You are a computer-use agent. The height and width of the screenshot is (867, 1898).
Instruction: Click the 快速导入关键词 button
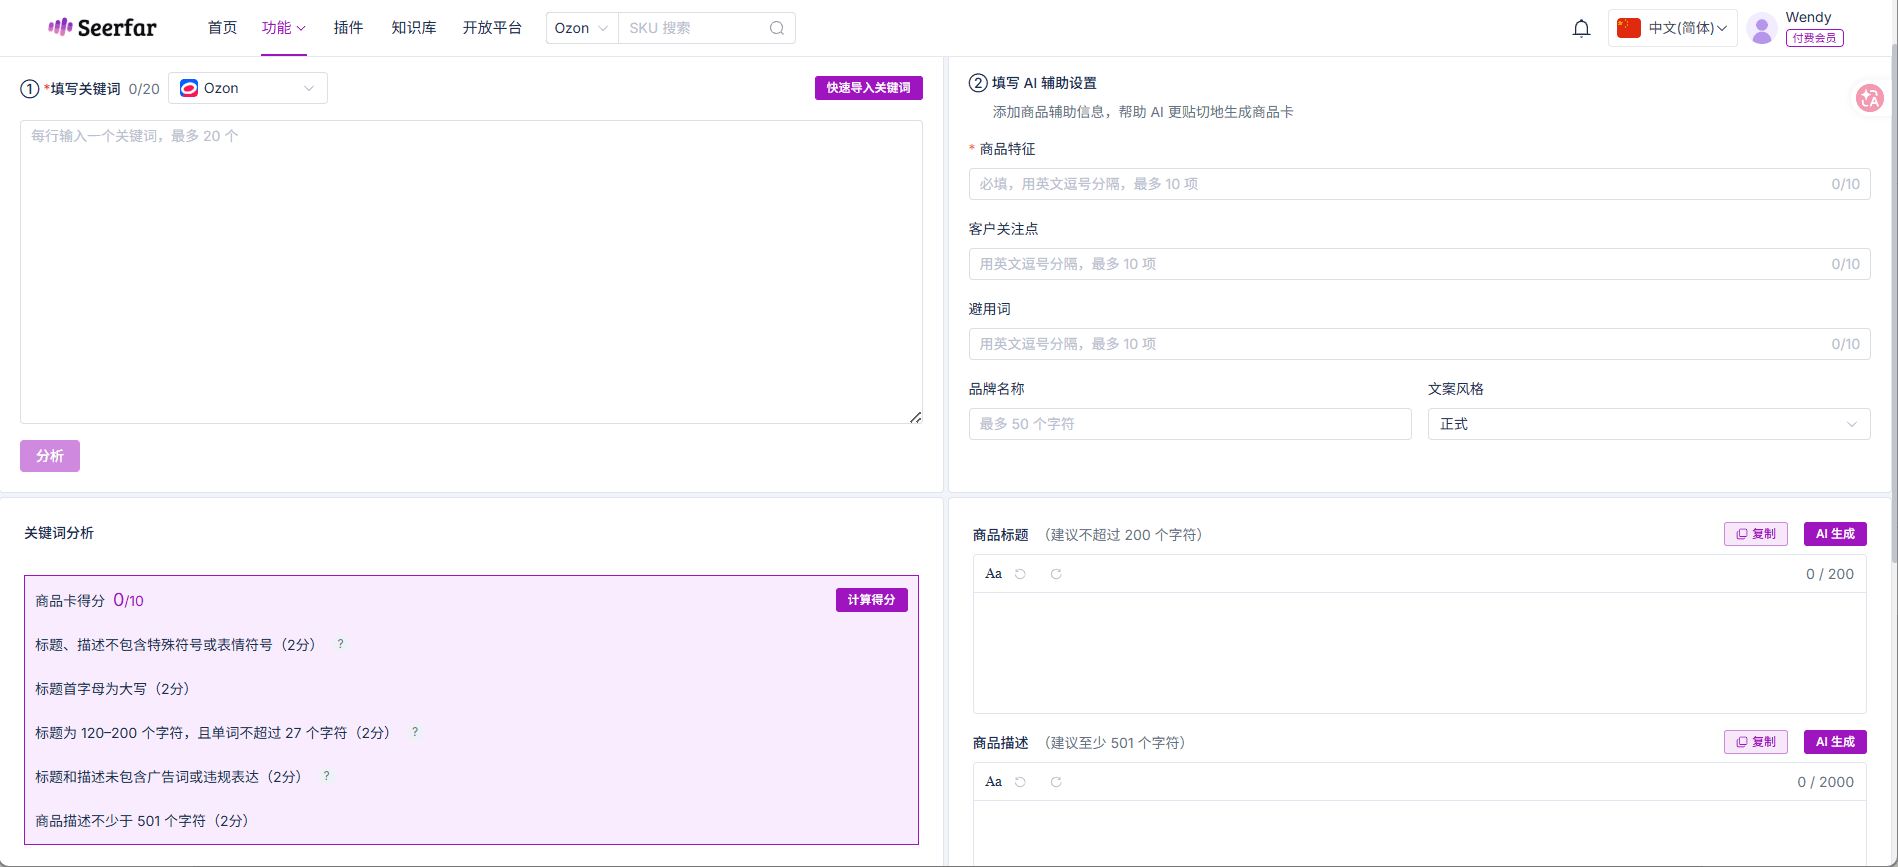coord(869,88)
